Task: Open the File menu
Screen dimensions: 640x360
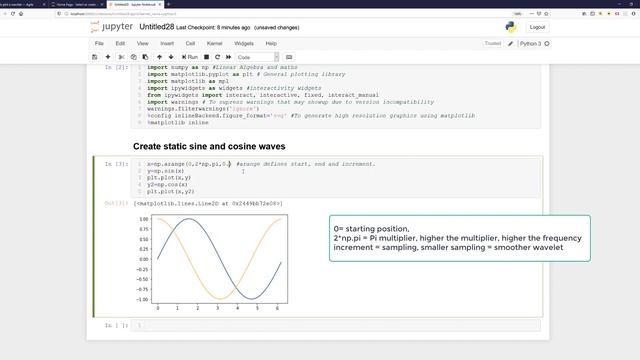Action: [99, 43]
